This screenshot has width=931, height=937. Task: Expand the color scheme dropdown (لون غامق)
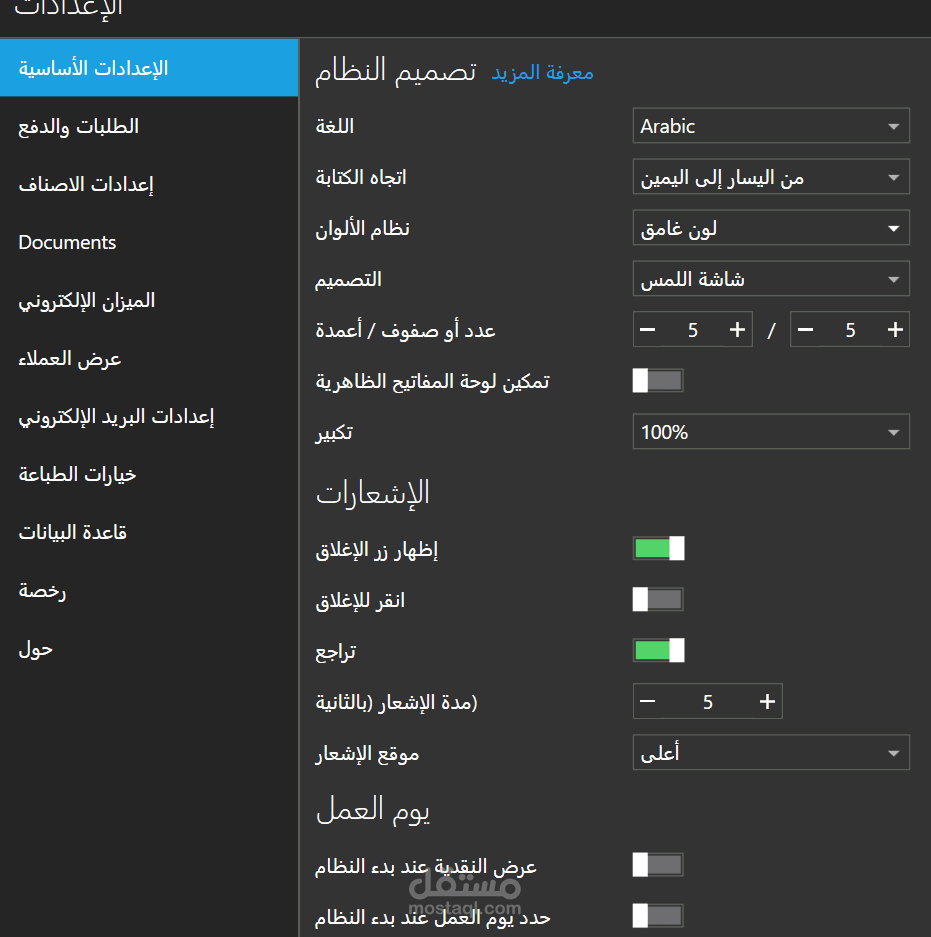(771, 229)
